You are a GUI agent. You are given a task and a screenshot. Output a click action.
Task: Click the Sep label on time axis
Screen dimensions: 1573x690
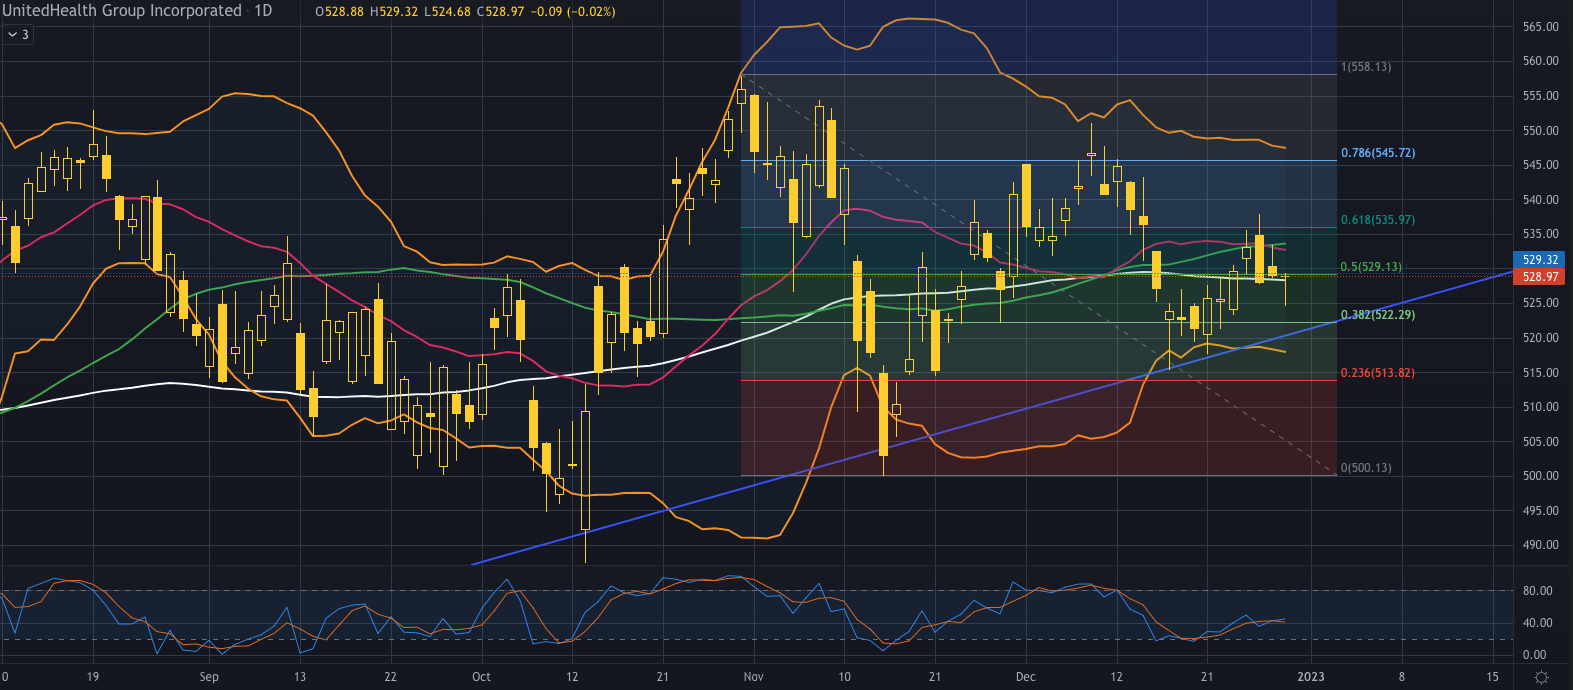(x=208, y=677)
